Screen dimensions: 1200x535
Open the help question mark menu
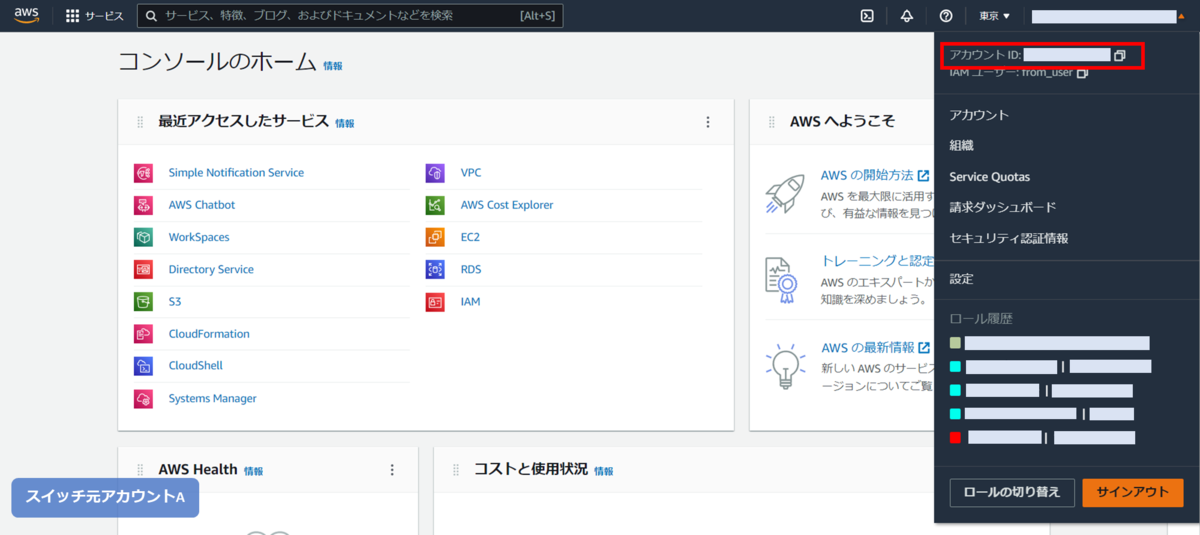(x=946, y=16)
